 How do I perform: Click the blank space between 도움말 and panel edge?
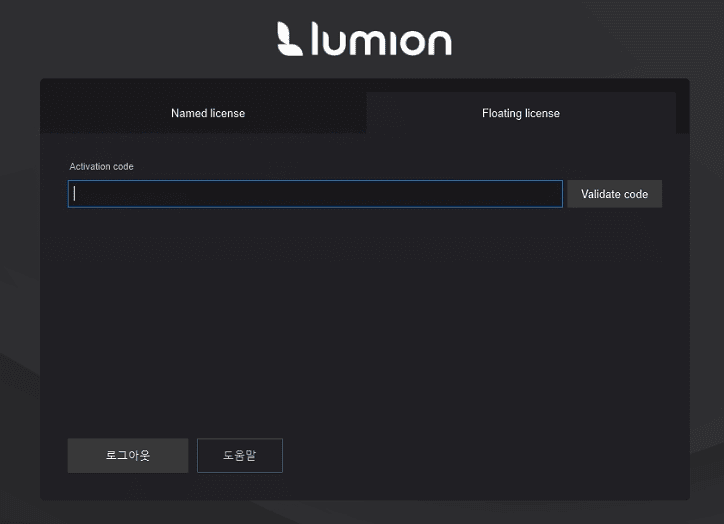pyautogui.click(x=480, y=455)
